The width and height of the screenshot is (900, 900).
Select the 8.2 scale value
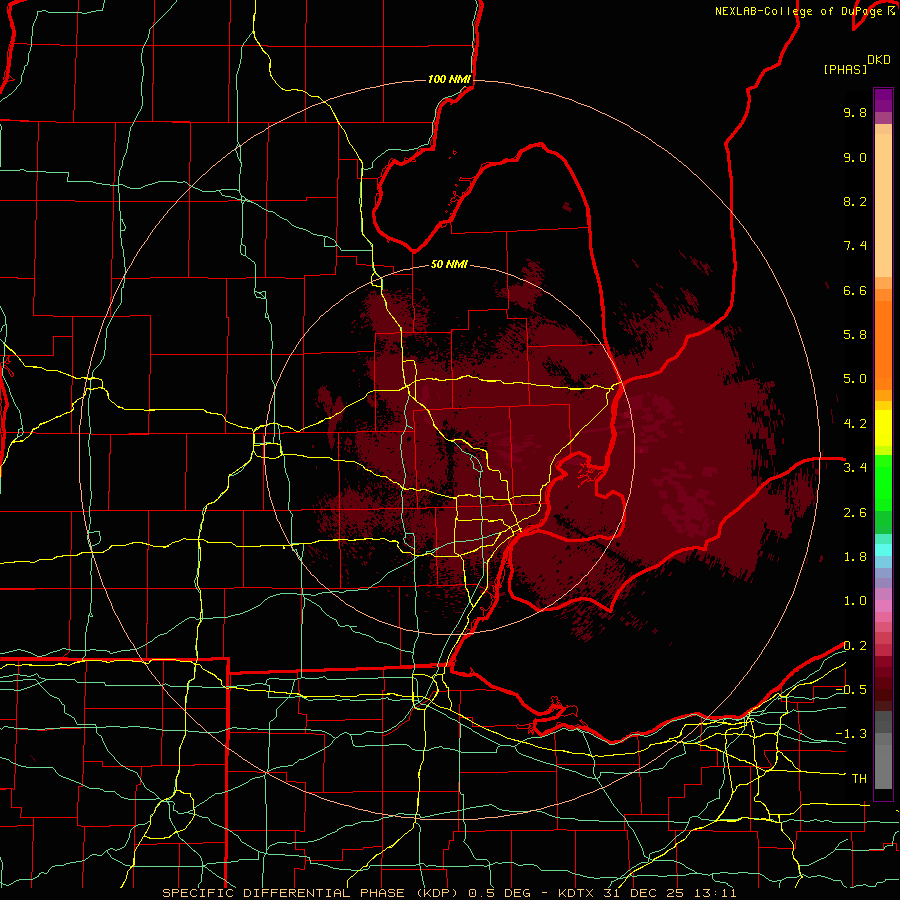click(x=855, y=201)
